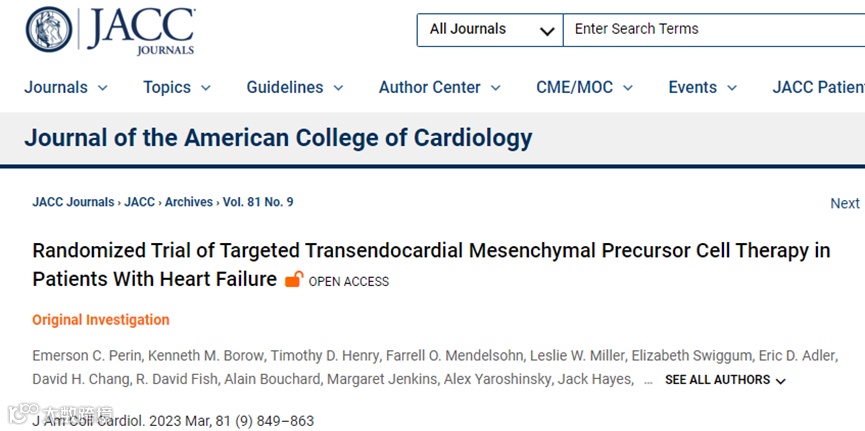Click the Enter Search Terms field

click(x=714, y=30)
